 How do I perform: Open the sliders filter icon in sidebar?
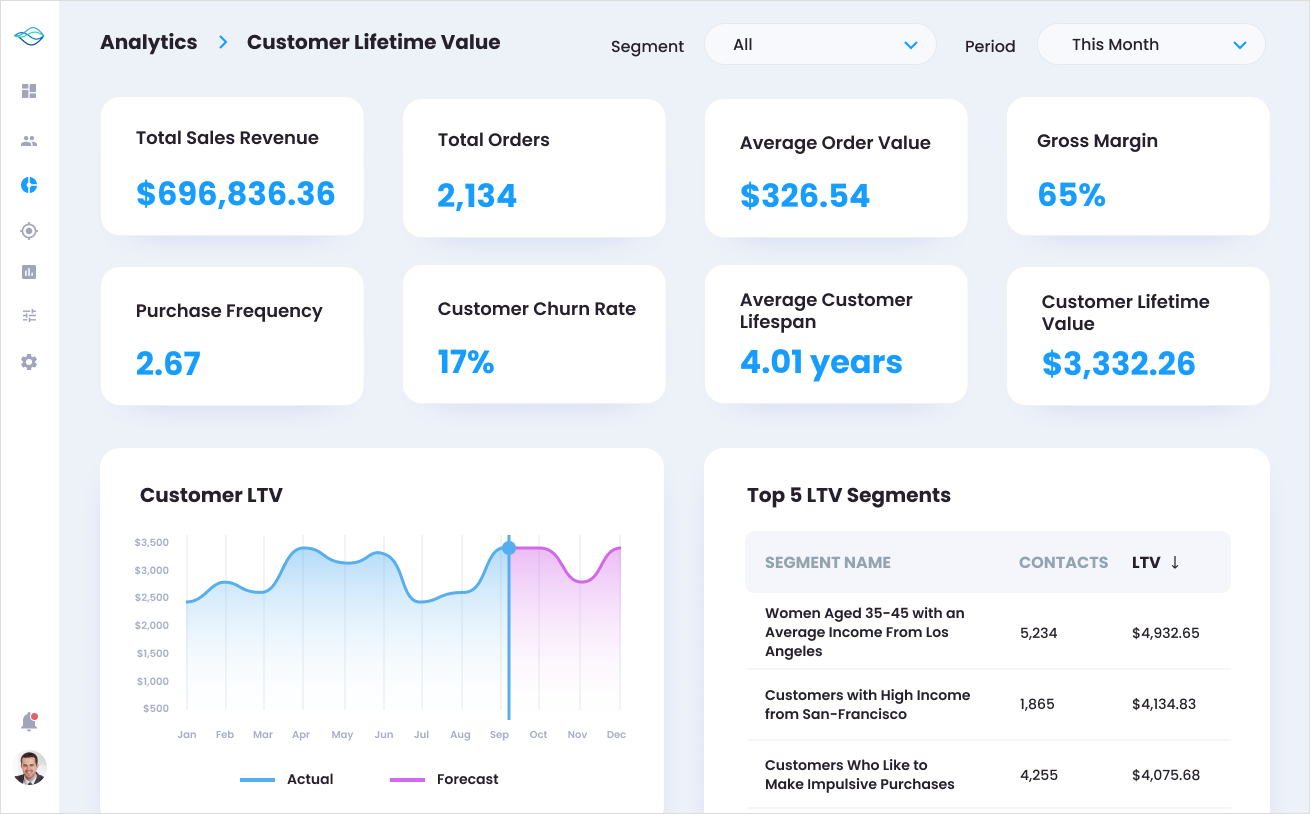coord(29,316)
